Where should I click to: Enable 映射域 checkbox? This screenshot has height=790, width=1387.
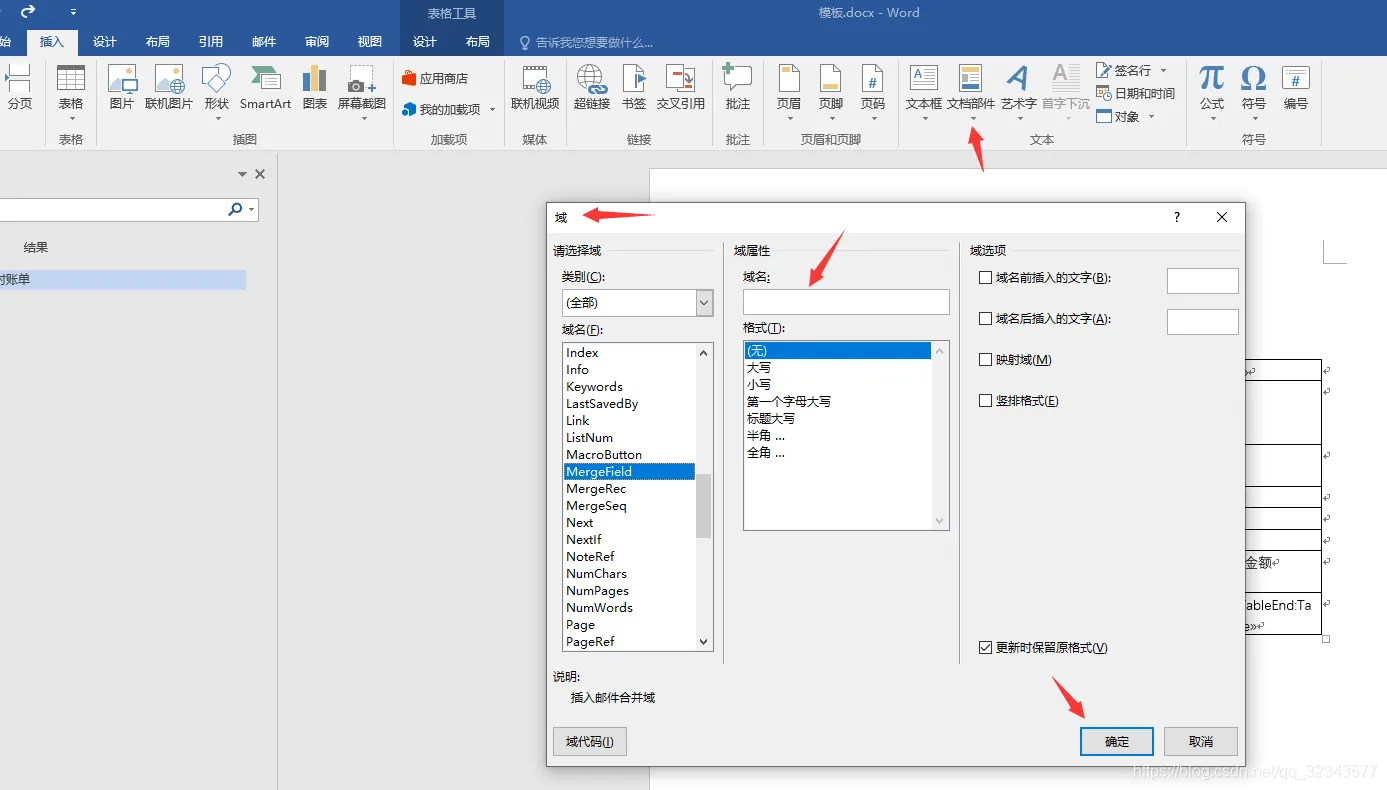tap(985, 360)
